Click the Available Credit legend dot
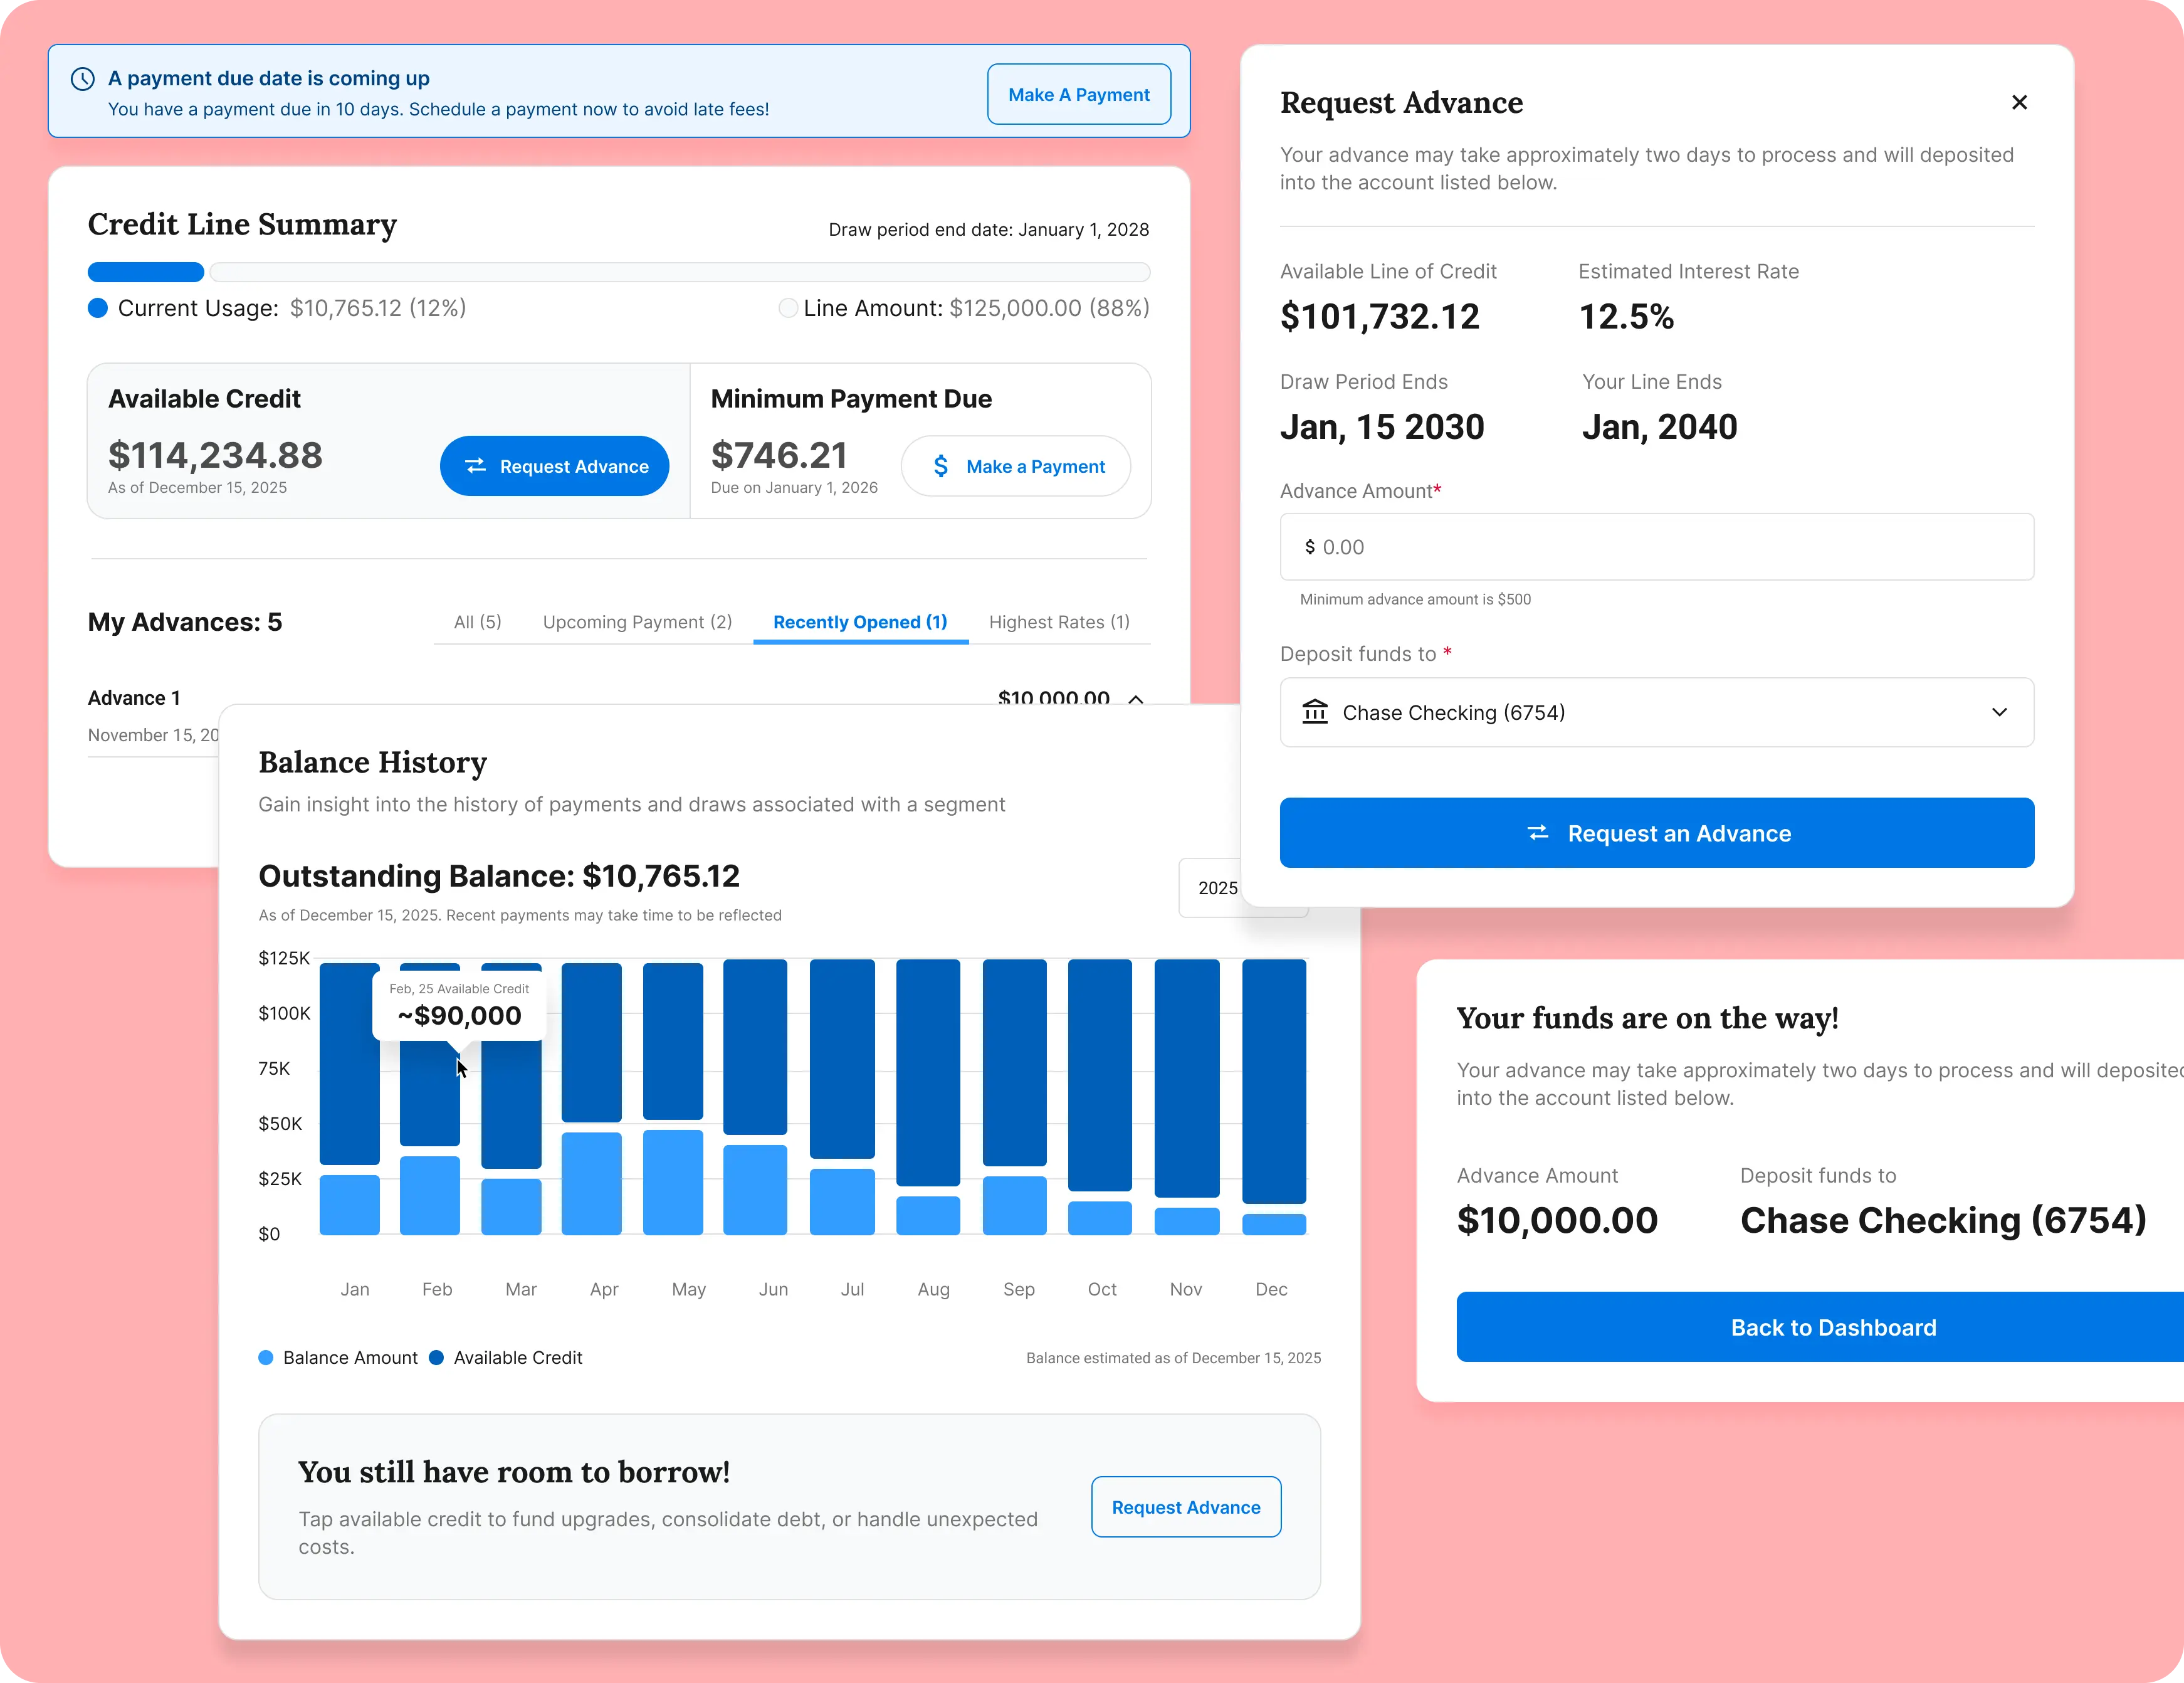Image resolution: width=2184 pixels, height=1683 pixels. (436, 1358)
